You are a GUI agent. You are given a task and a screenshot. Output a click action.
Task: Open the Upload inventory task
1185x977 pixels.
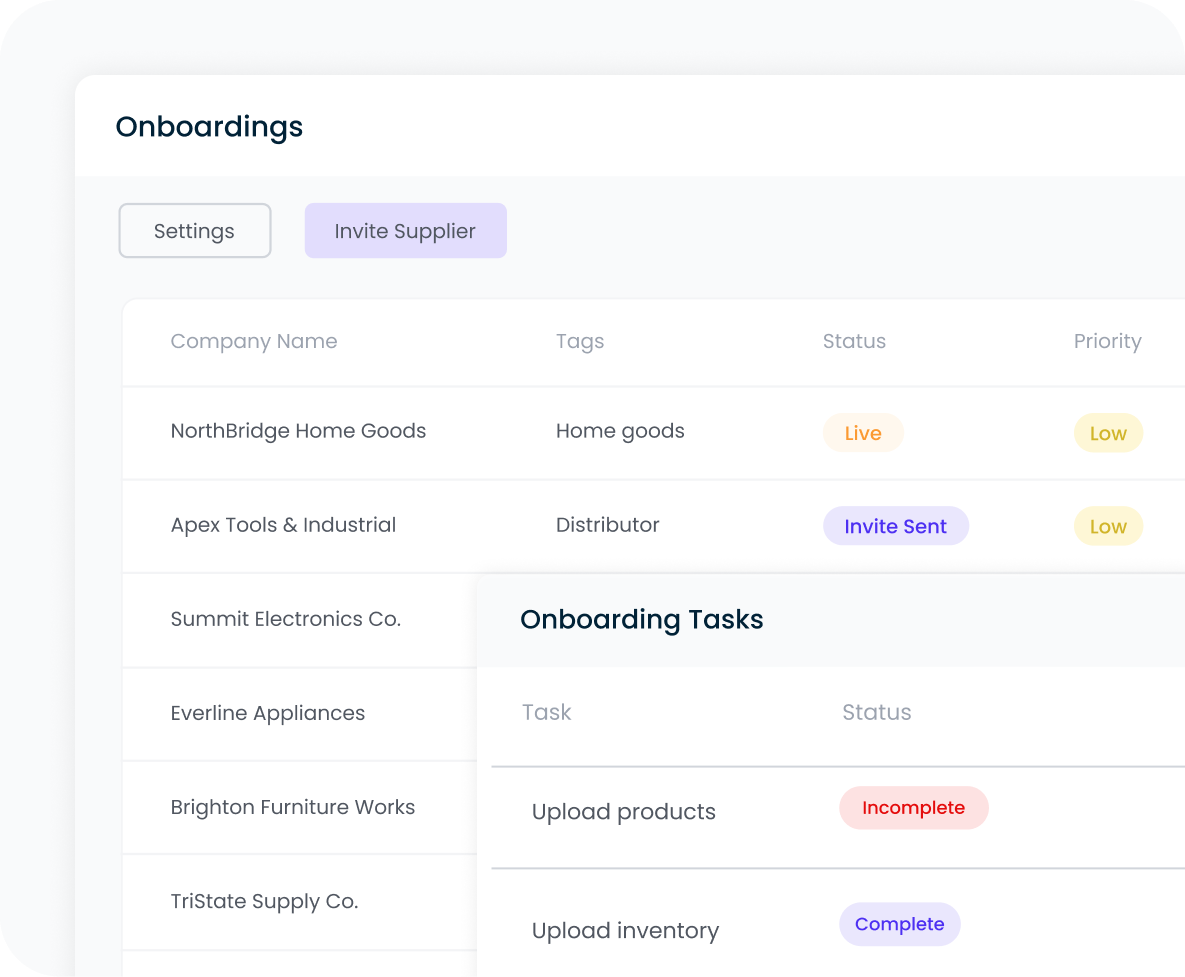625,931
